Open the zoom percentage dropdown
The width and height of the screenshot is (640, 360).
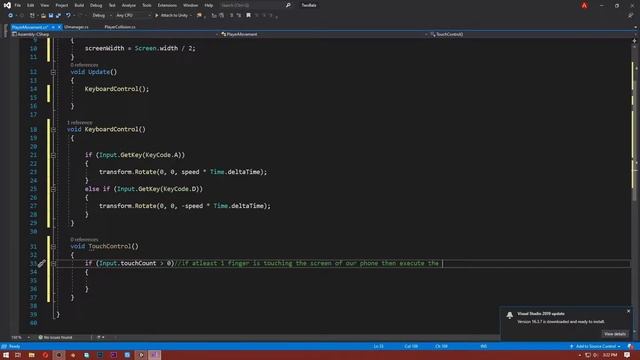tap(20, 338)
